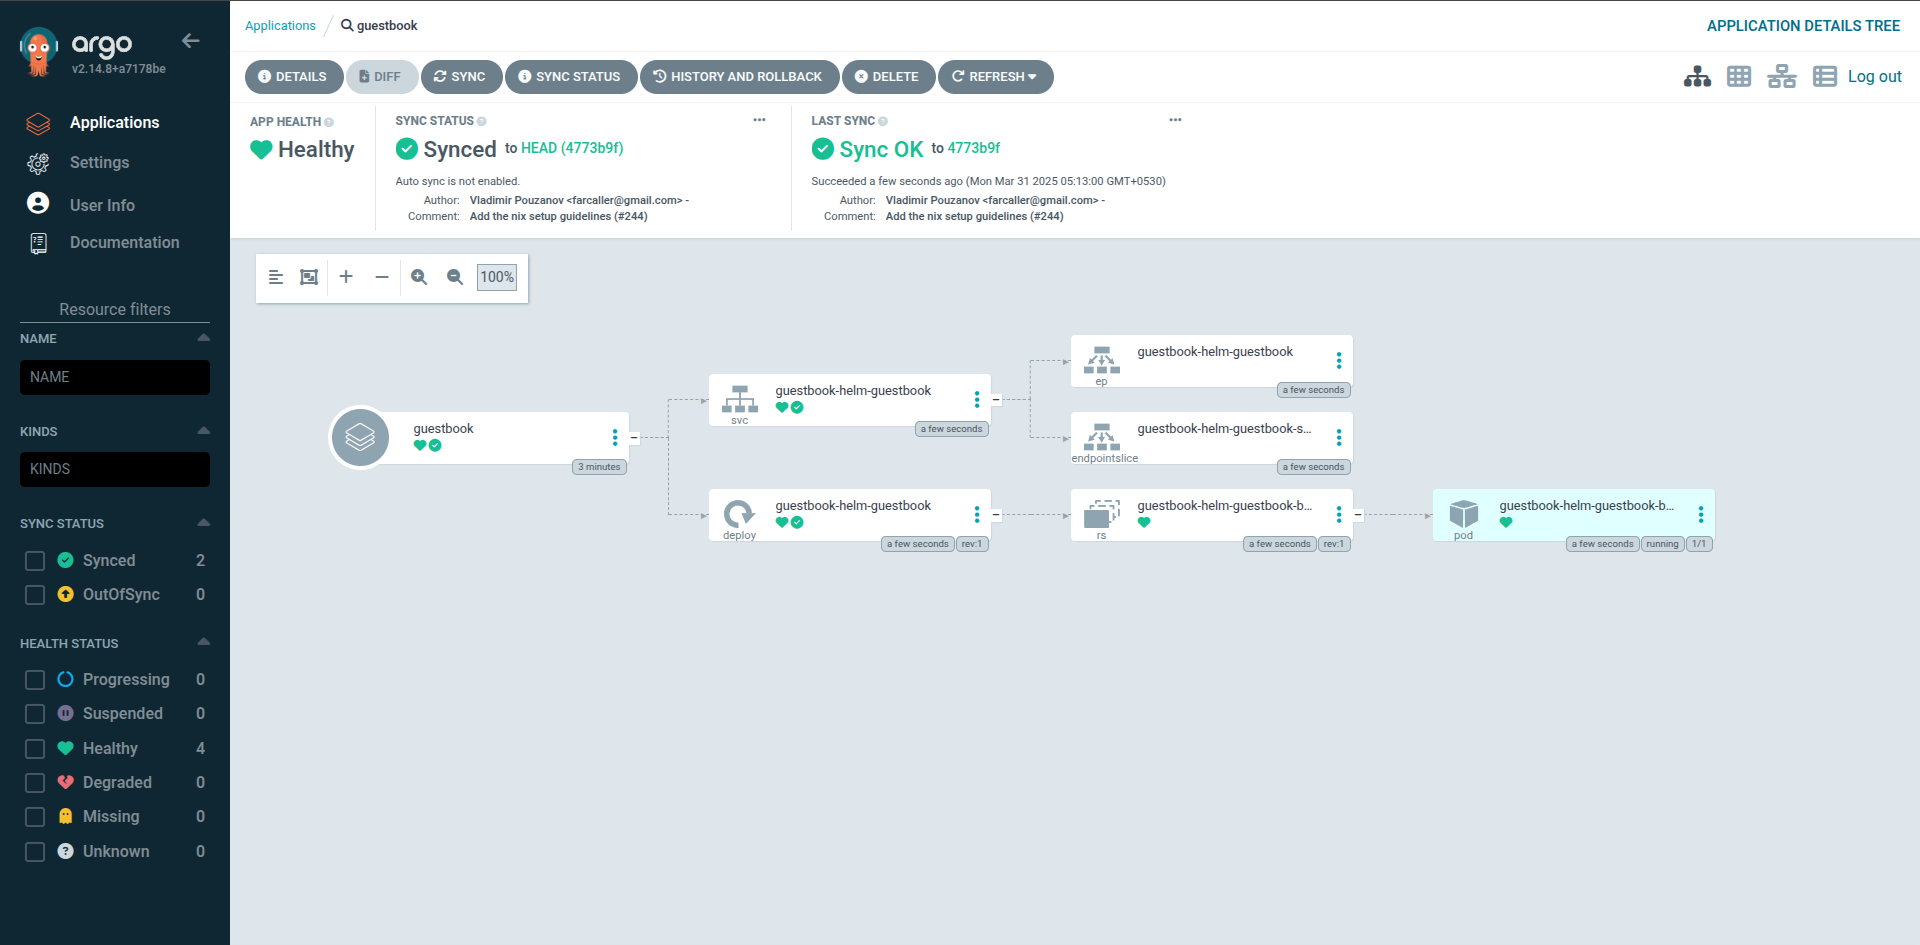Select the ep endpoint node icon
This screenshot has width=1920, height=945.
[1102, 360]
